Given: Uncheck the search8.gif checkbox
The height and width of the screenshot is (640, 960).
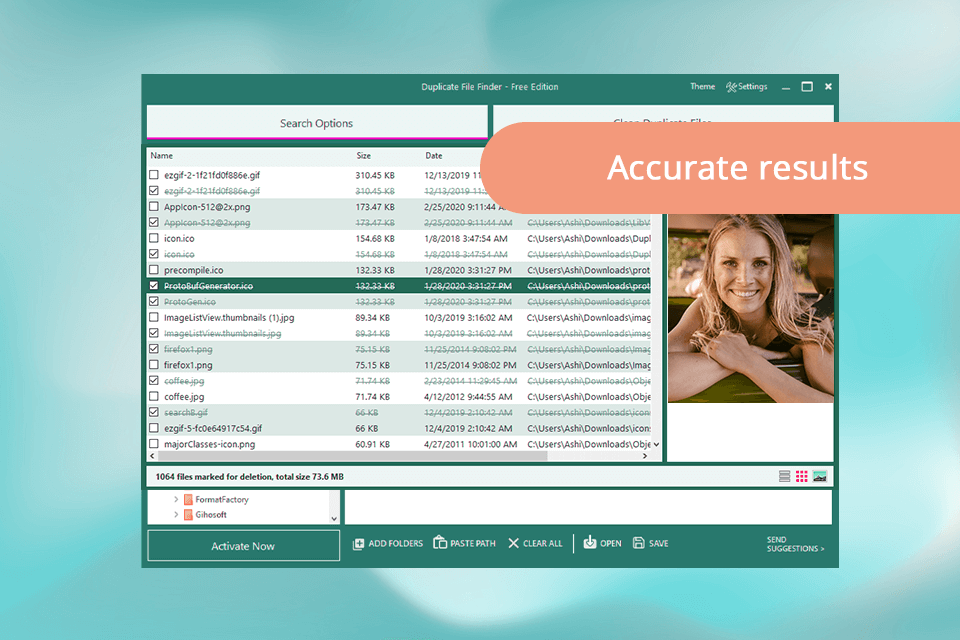Looking at the screenshot, I should (x=154, y=413).
